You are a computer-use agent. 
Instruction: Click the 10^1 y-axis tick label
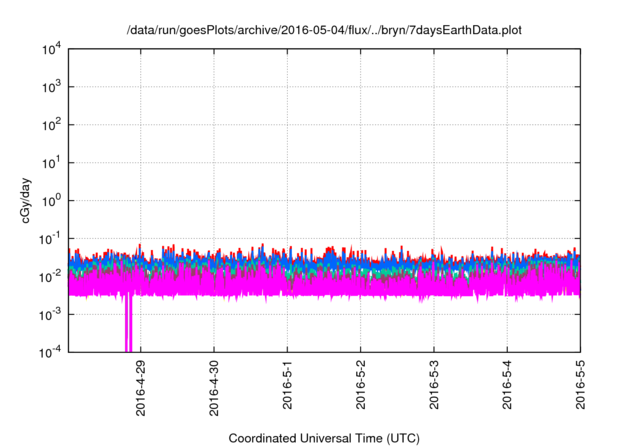pyautogui.click(x=51, y=163)
